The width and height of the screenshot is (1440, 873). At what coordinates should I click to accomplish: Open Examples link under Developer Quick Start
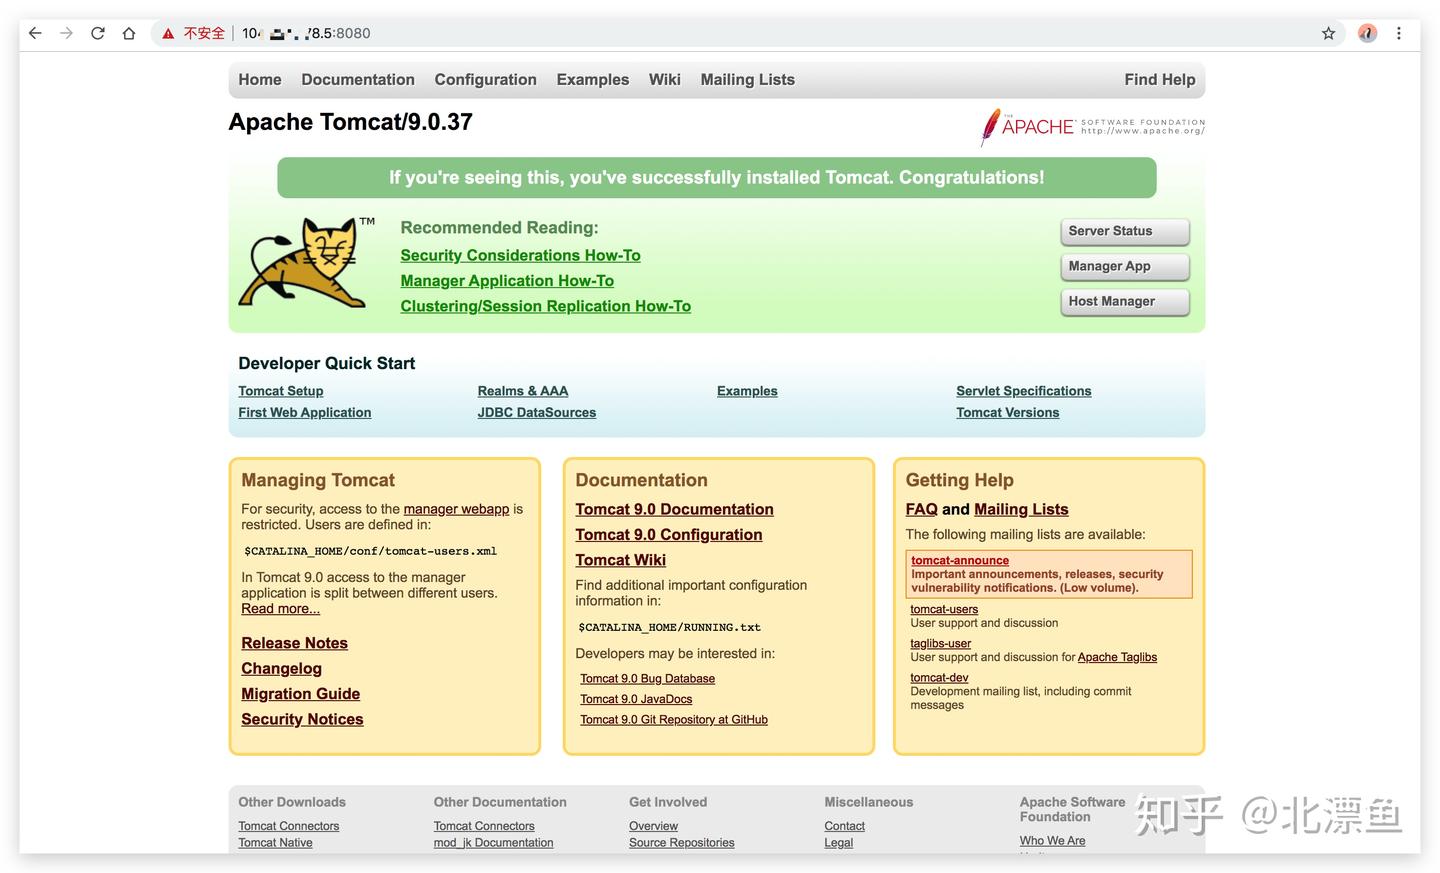747,391
